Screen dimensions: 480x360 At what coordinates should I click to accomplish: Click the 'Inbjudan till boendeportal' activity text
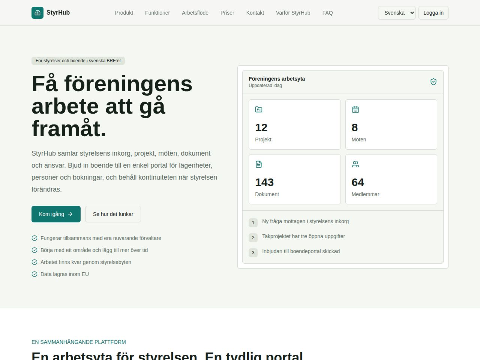tap(301, 251)
